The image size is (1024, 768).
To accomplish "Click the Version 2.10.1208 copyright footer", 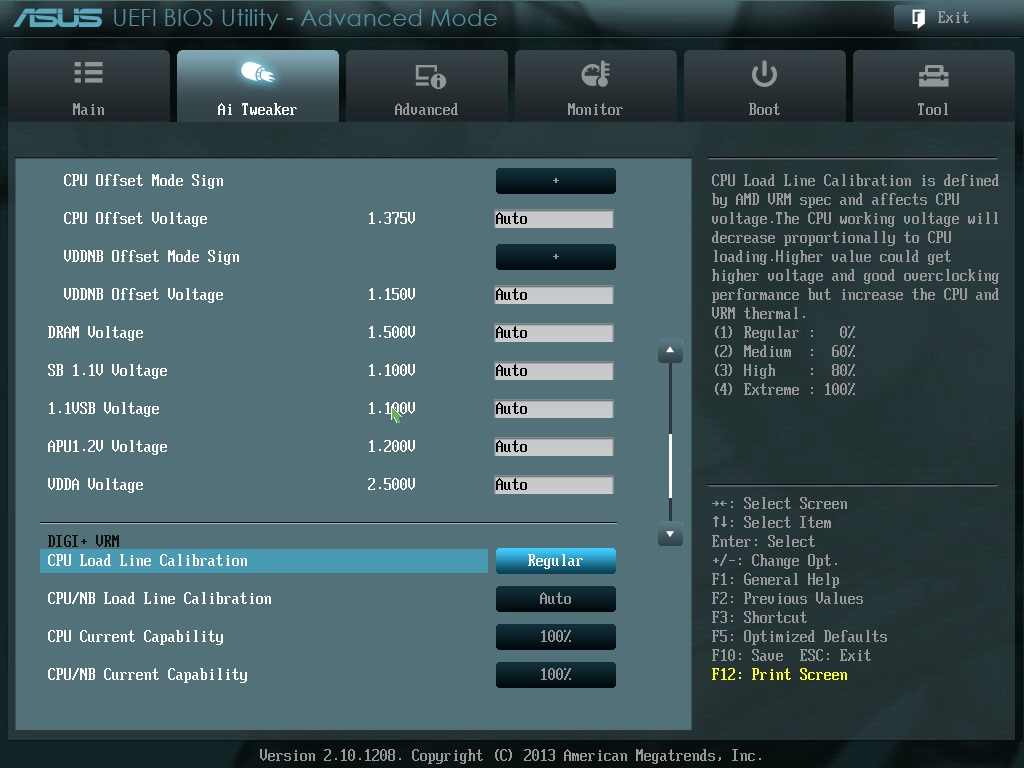I will [511, 756].
